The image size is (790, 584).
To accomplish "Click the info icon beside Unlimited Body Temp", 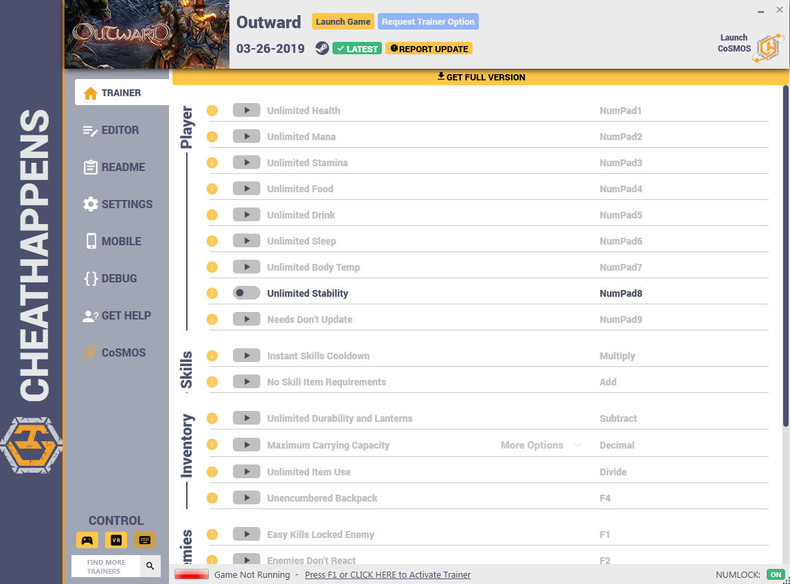I will tap(212, 267).
